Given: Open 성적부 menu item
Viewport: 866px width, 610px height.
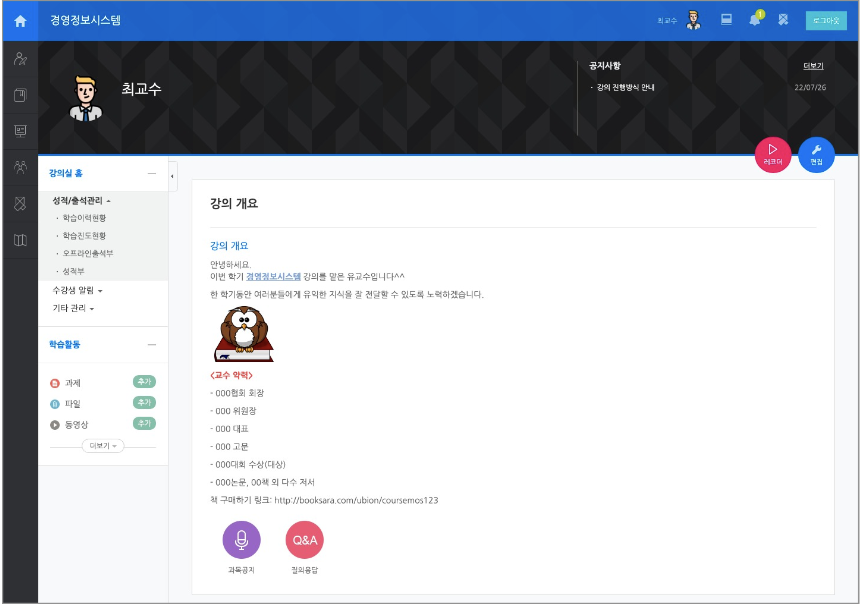Looking at the screenshot, I should pyautogui.click(x=73, y=271).
